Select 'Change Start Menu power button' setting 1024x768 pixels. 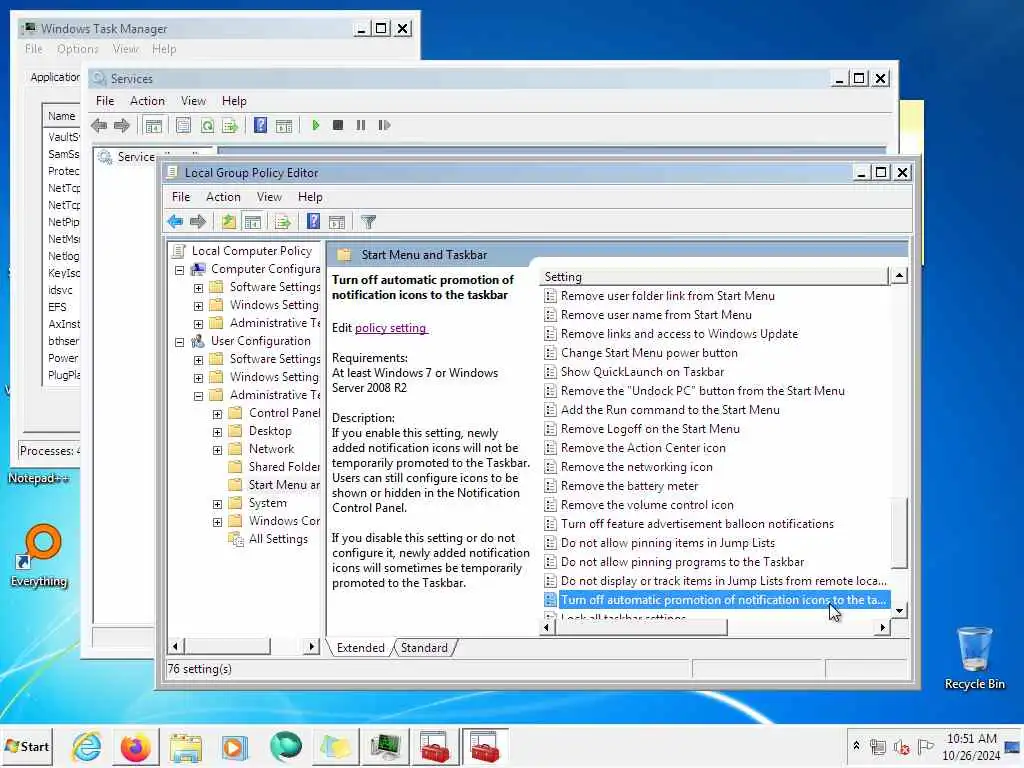[649, 353]
